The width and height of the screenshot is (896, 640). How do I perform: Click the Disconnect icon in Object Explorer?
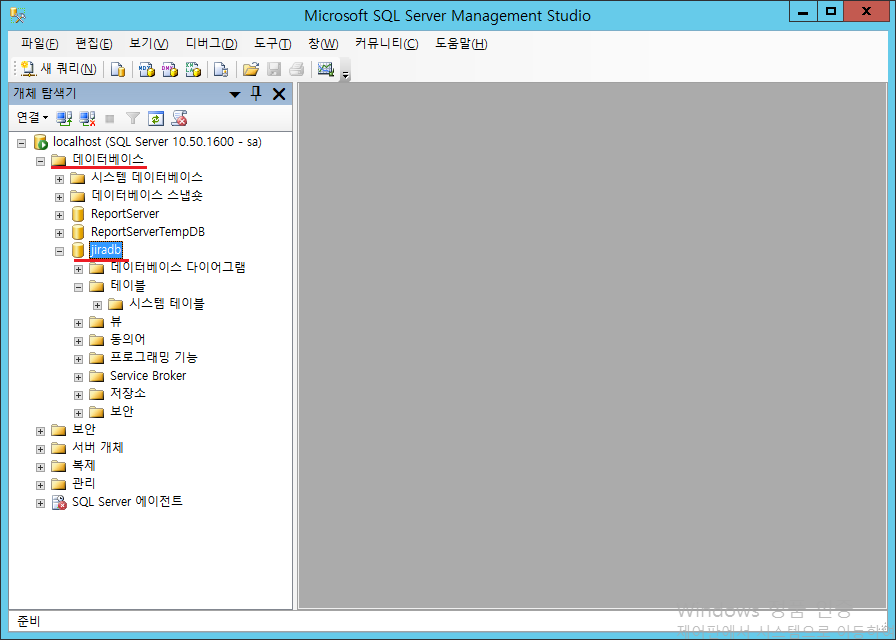point(87,118)
